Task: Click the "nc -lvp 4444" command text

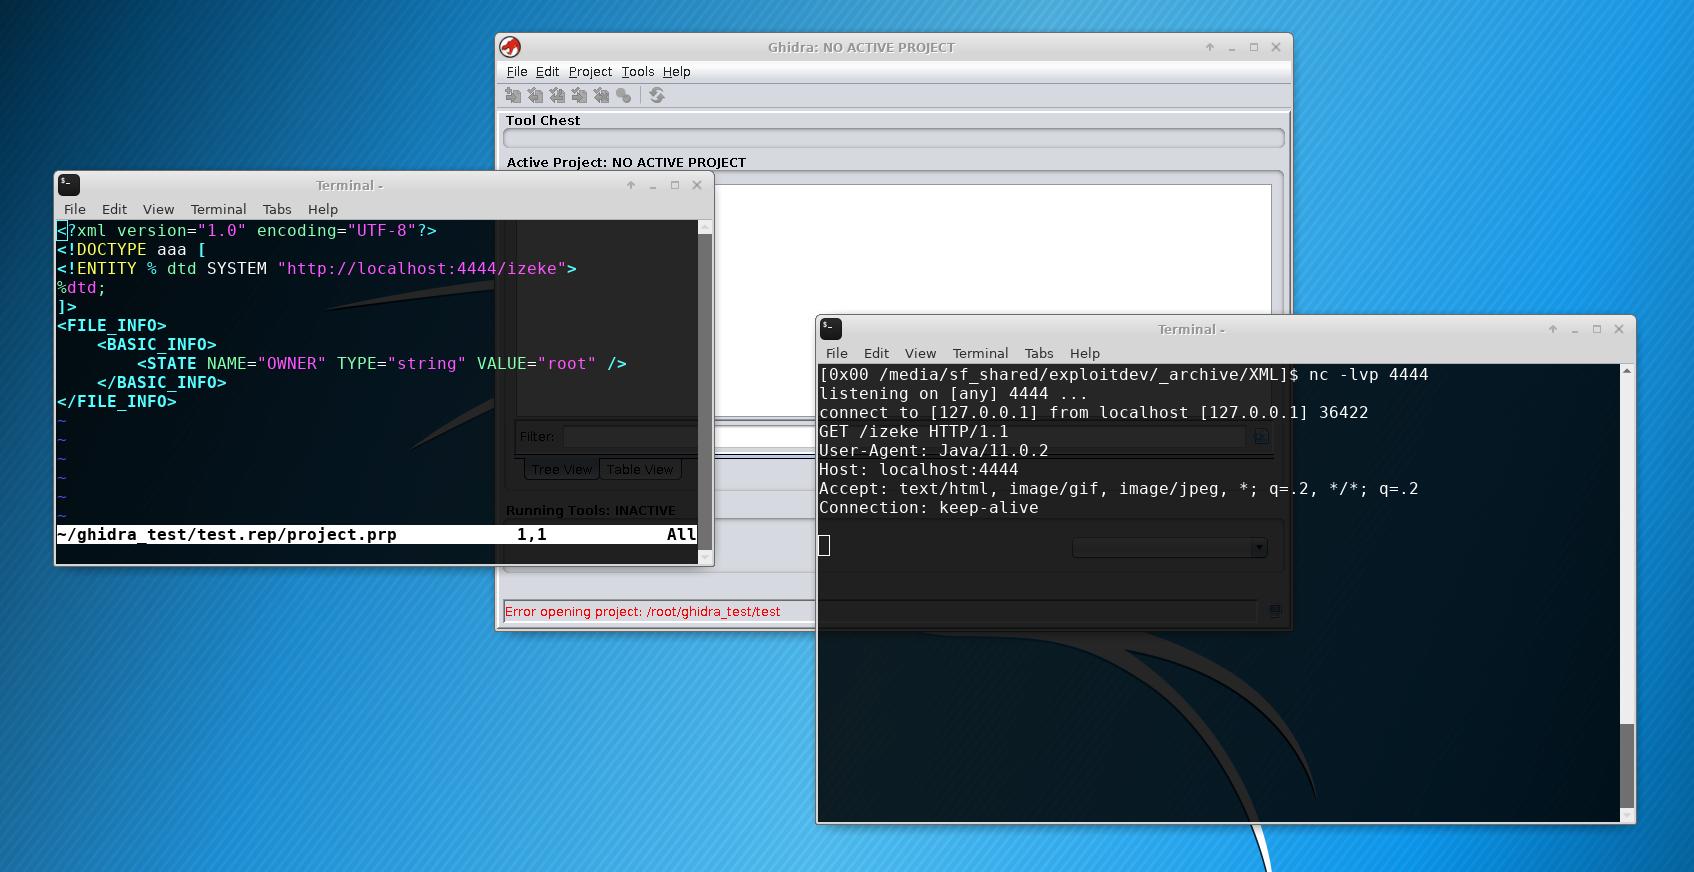Action: click(1368, 374)
